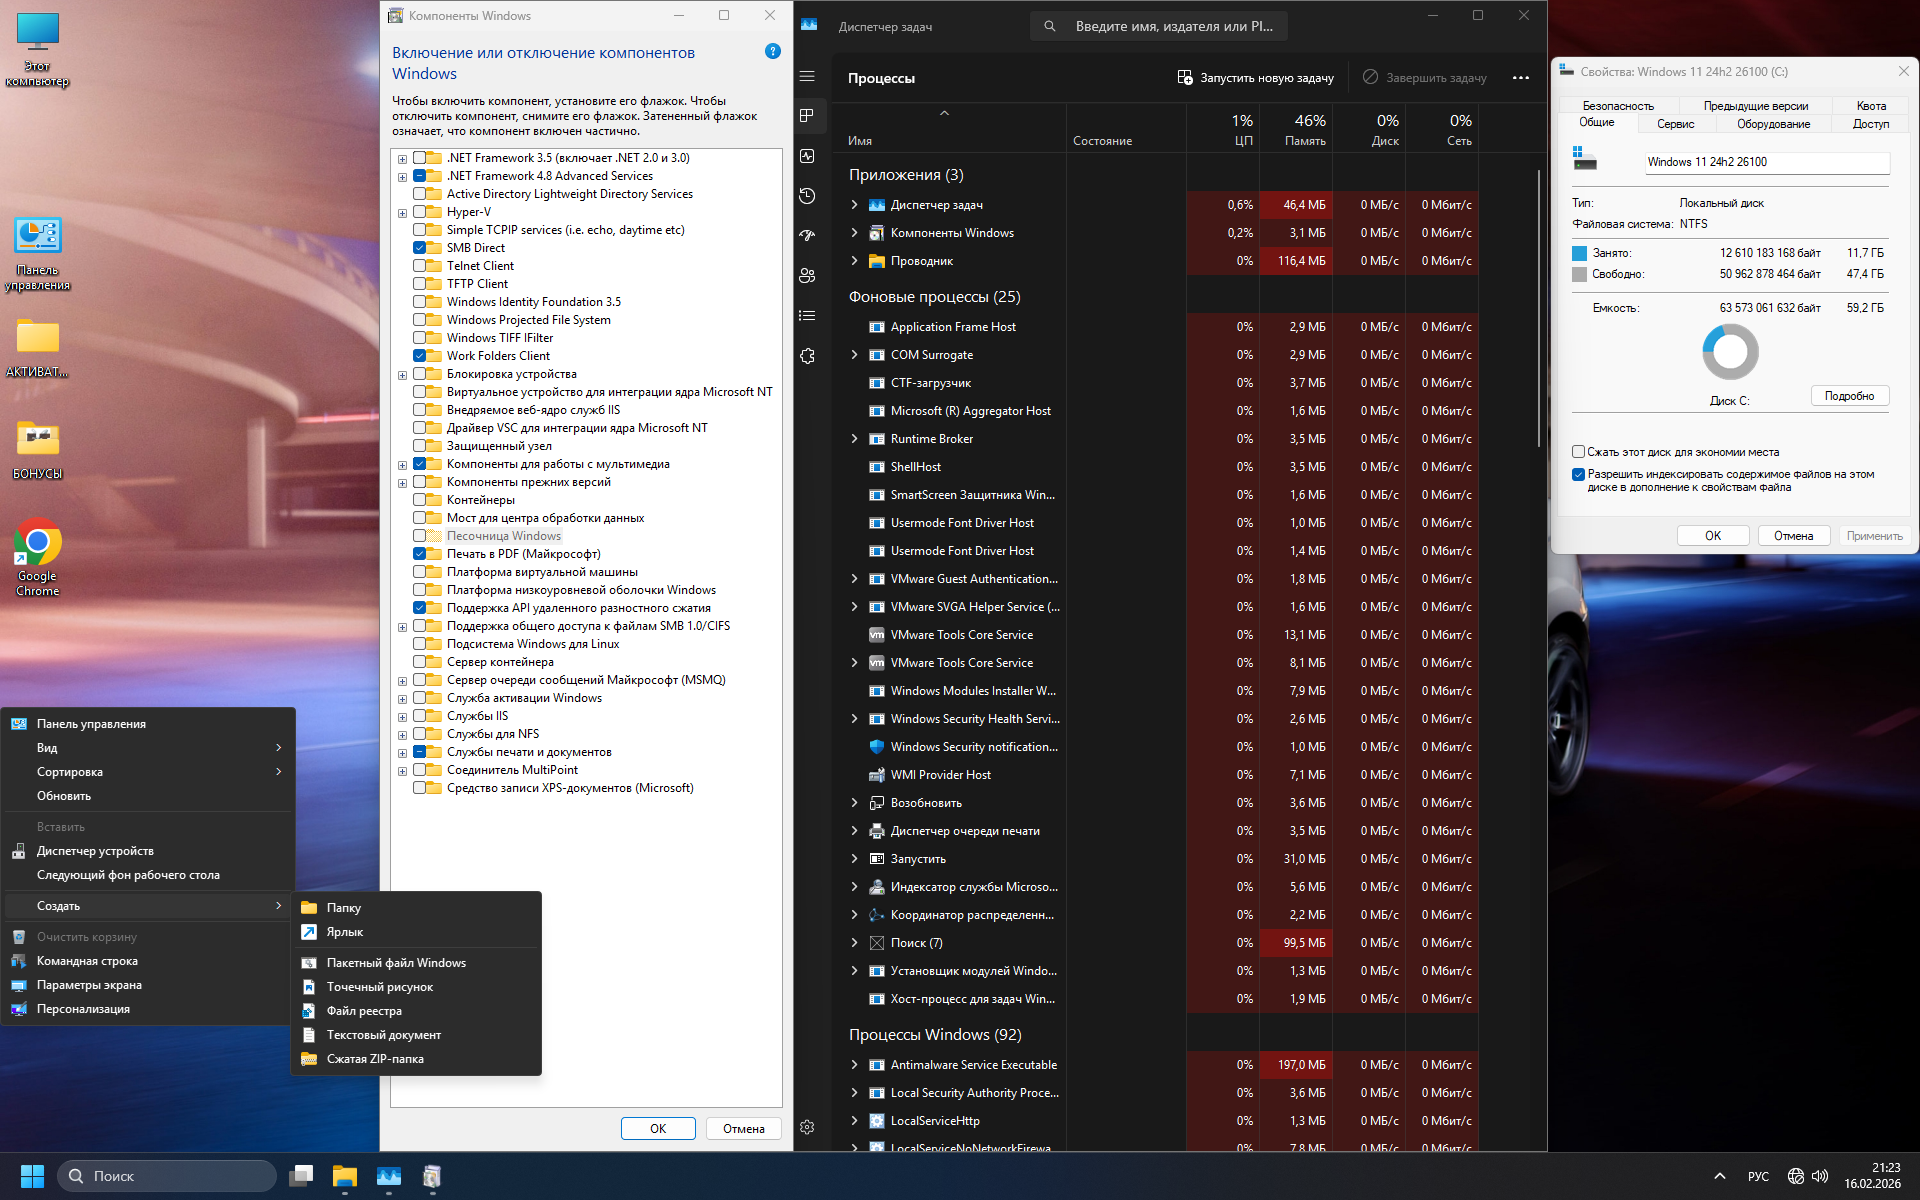Expand the Проводник process group

pos(854,261)
